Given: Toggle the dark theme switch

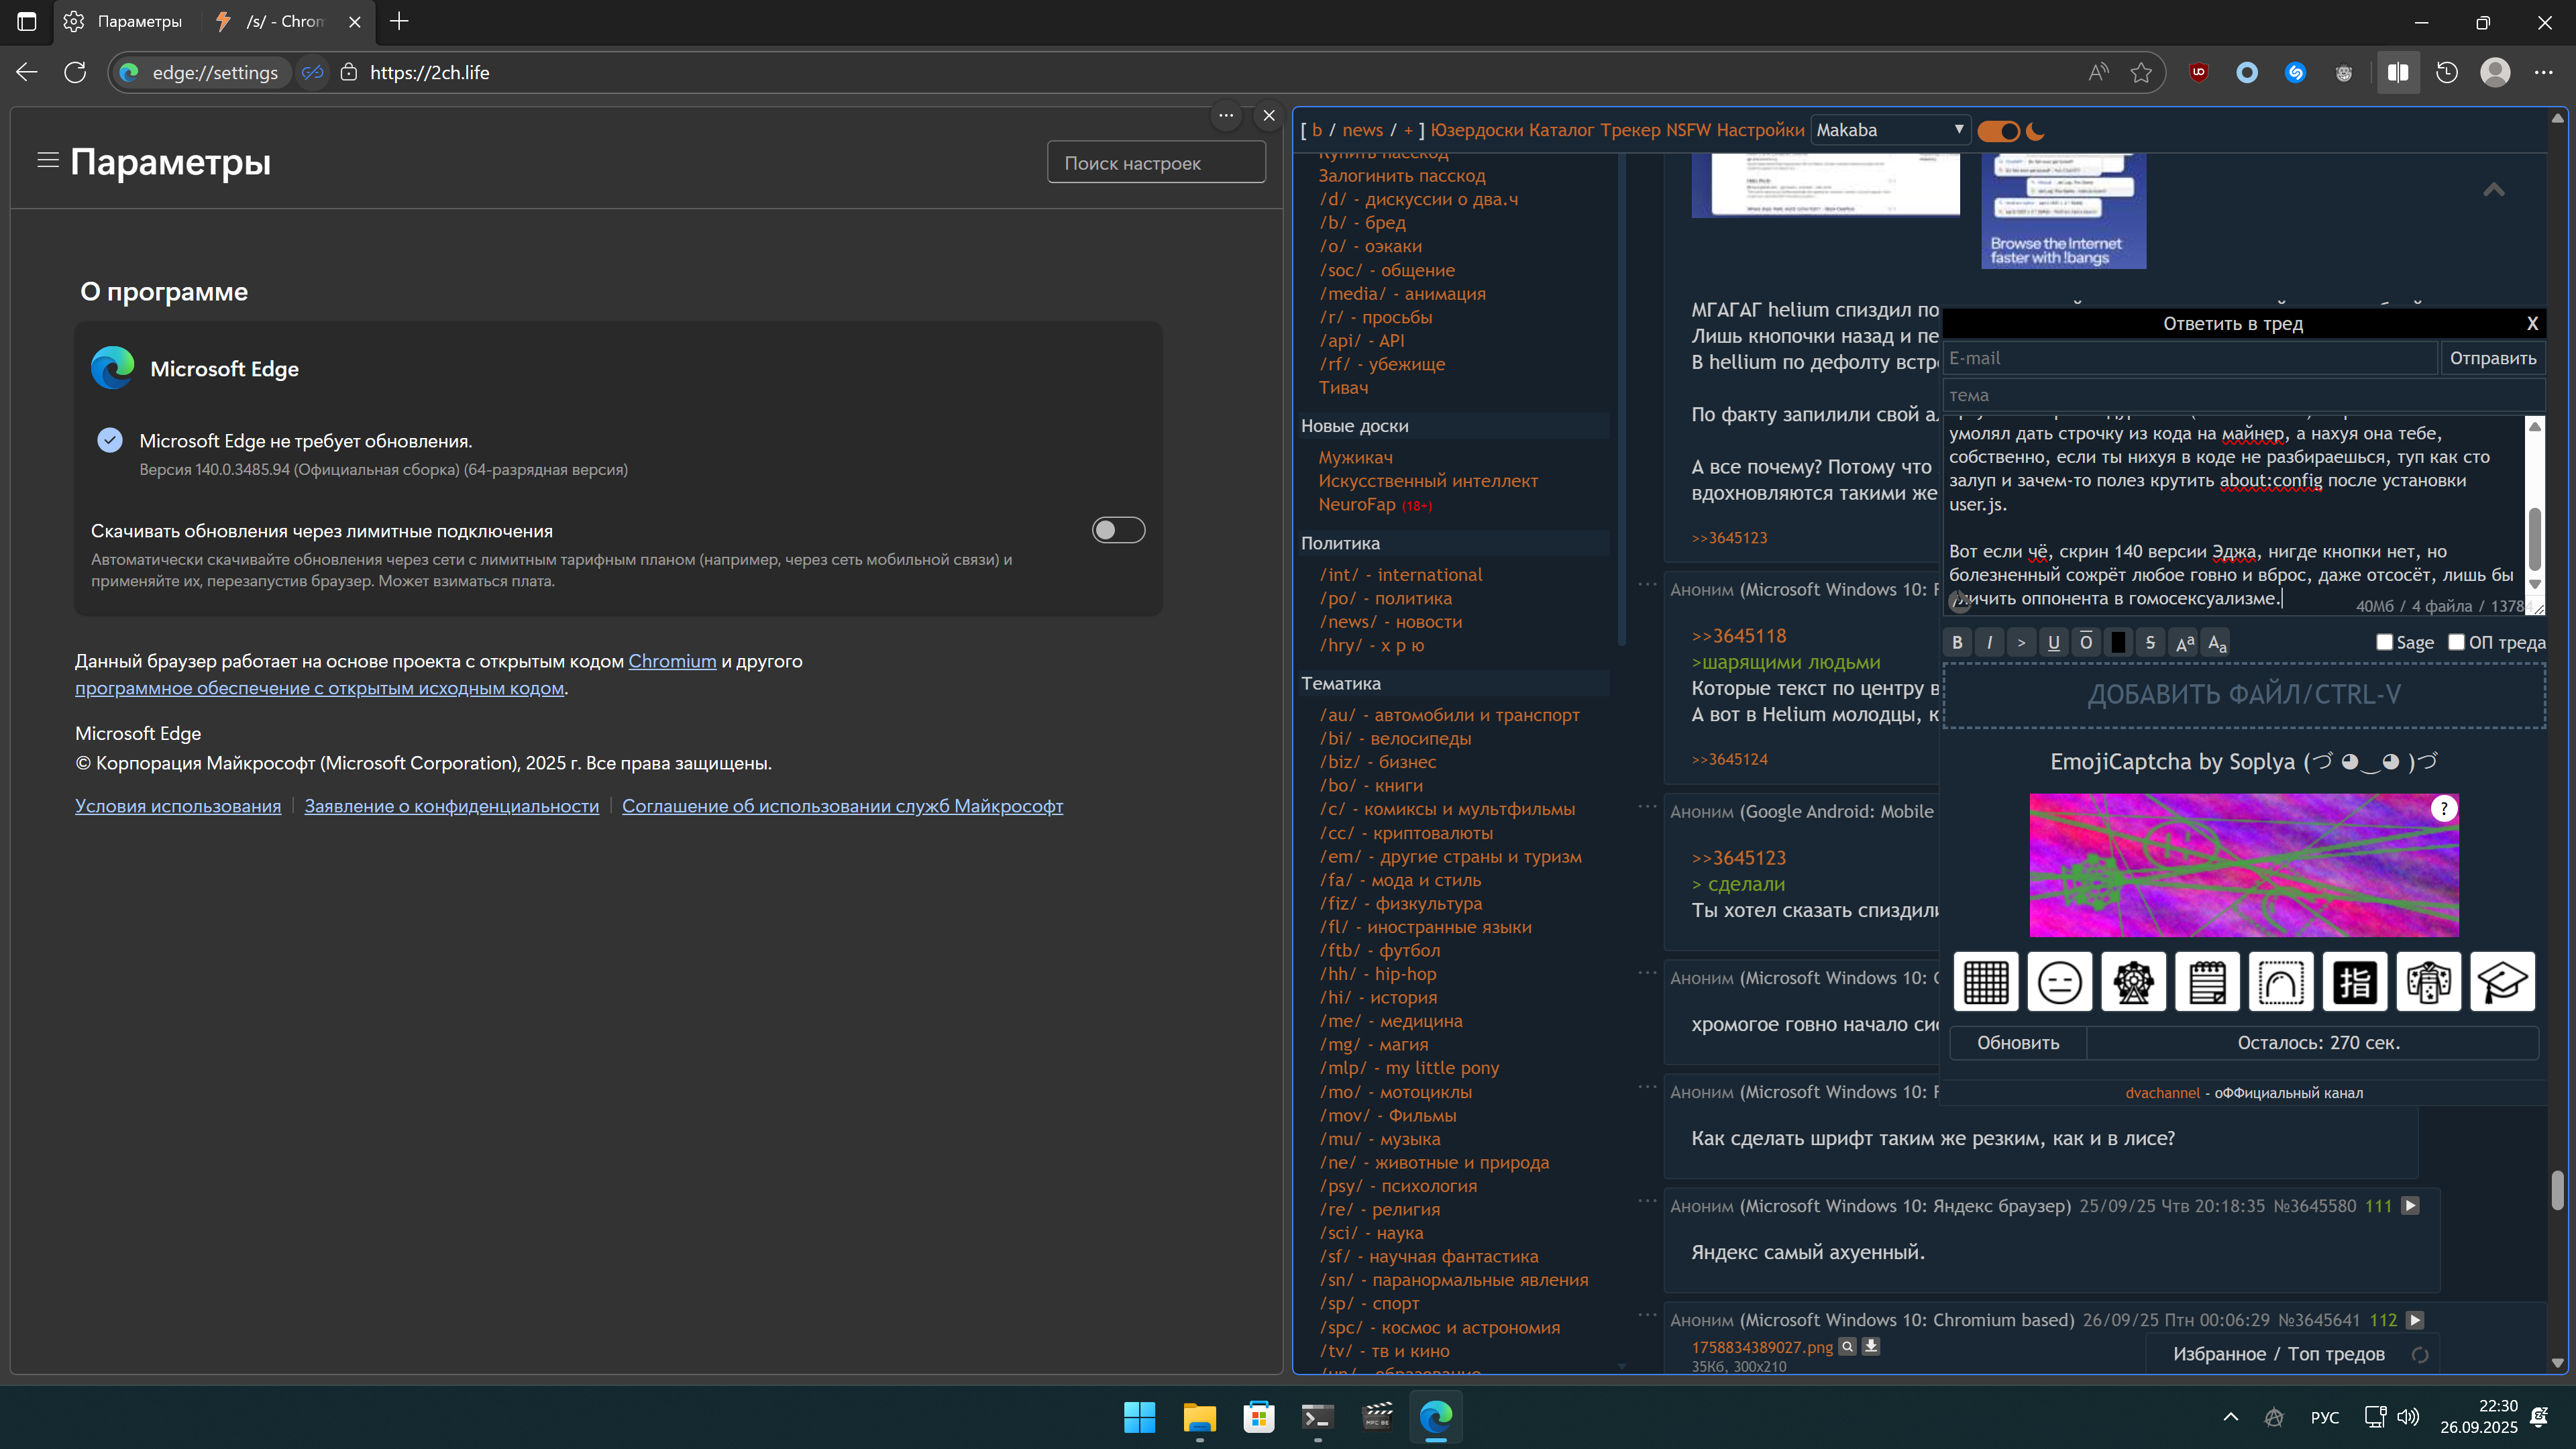Looking at the screenshot, I should point(1998,131).
